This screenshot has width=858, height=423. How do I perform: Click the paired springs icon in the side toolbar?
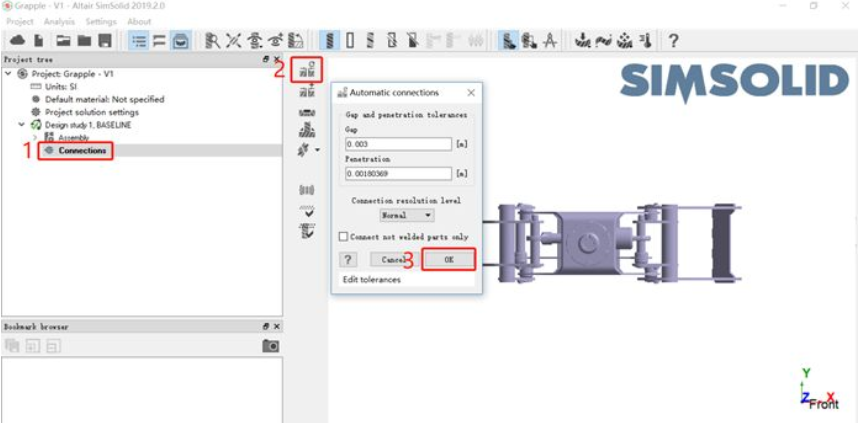pos(307,190)
